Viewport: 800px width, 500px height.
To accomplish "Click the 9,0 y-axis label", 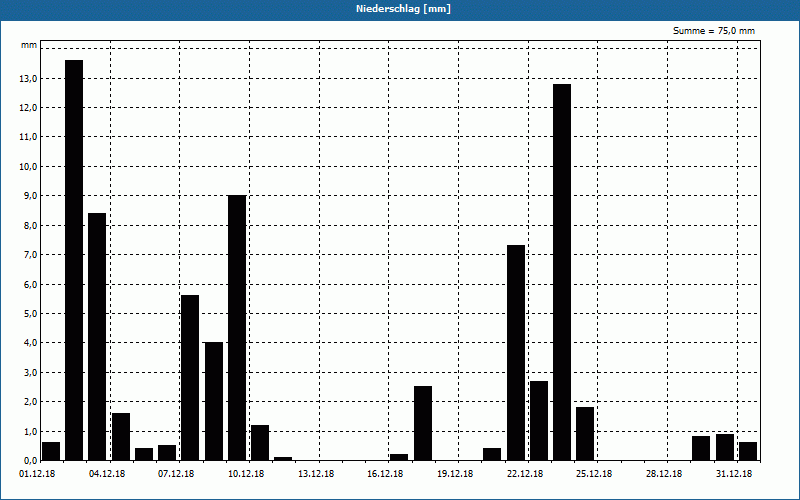I will (x=30, y=196).
